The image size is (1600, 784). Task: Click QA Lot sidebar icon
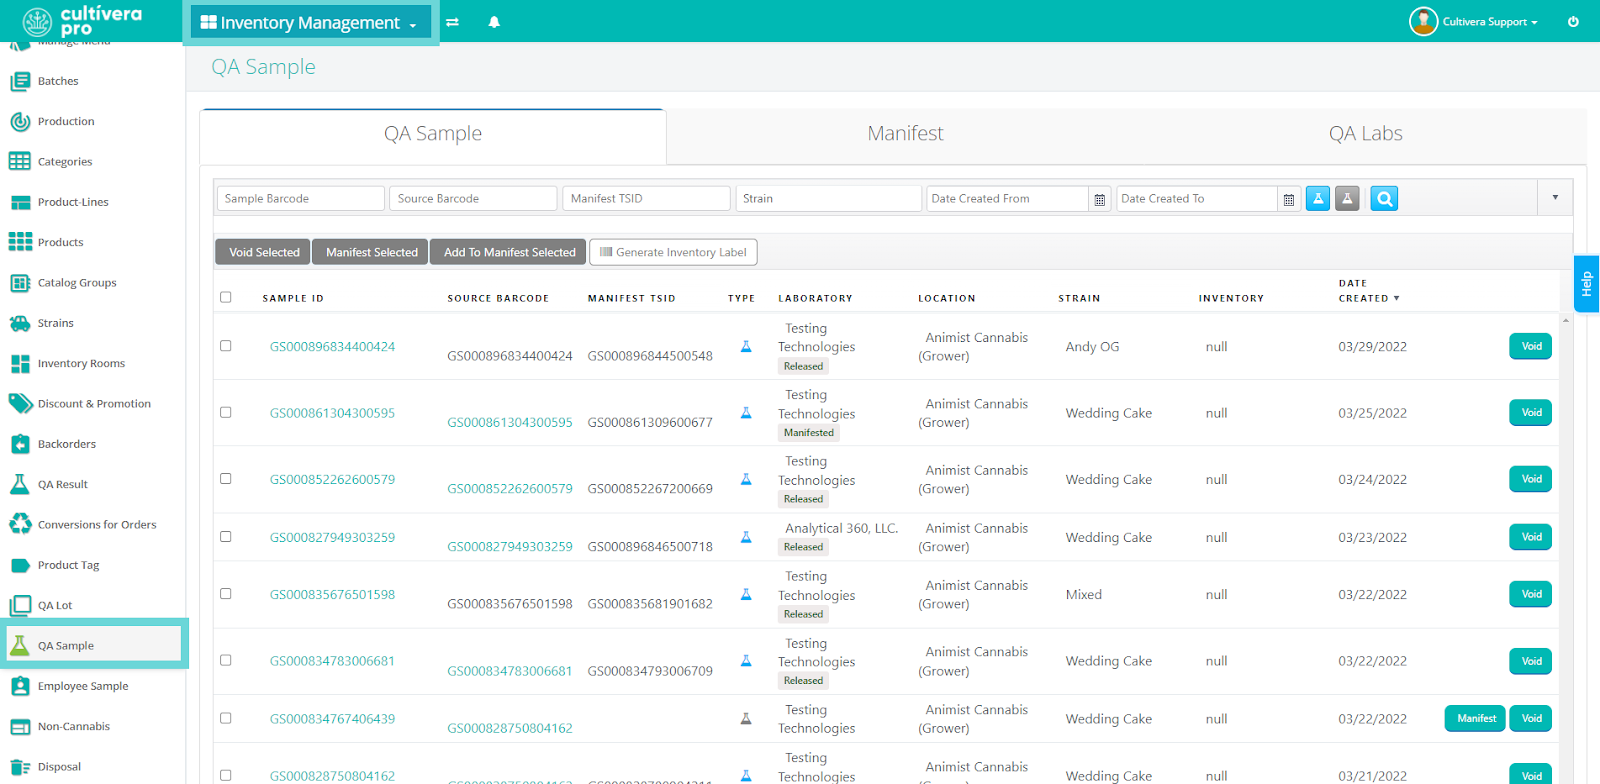[20, 605]
